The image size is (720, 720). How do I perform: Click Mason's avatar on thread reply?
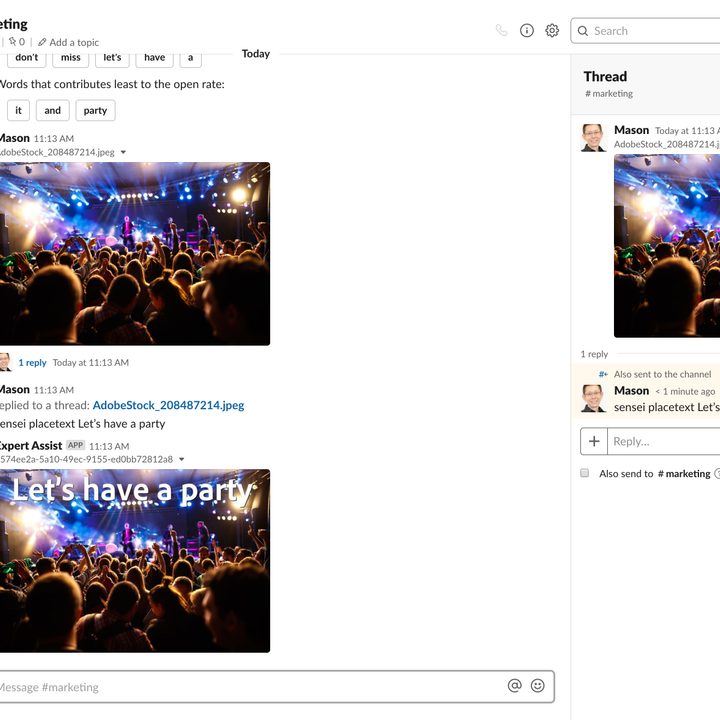594,398
